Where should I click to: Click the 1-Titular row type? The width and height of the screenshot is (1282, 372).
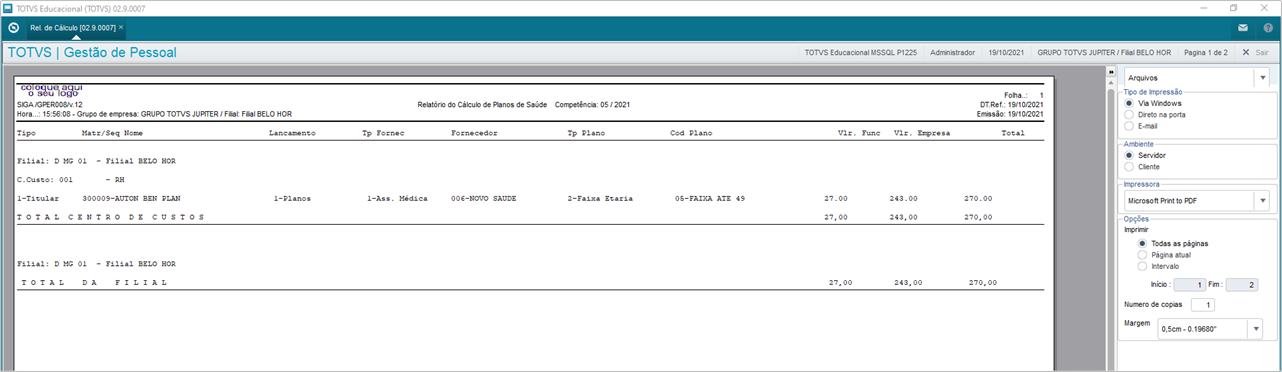coord(39,198)
